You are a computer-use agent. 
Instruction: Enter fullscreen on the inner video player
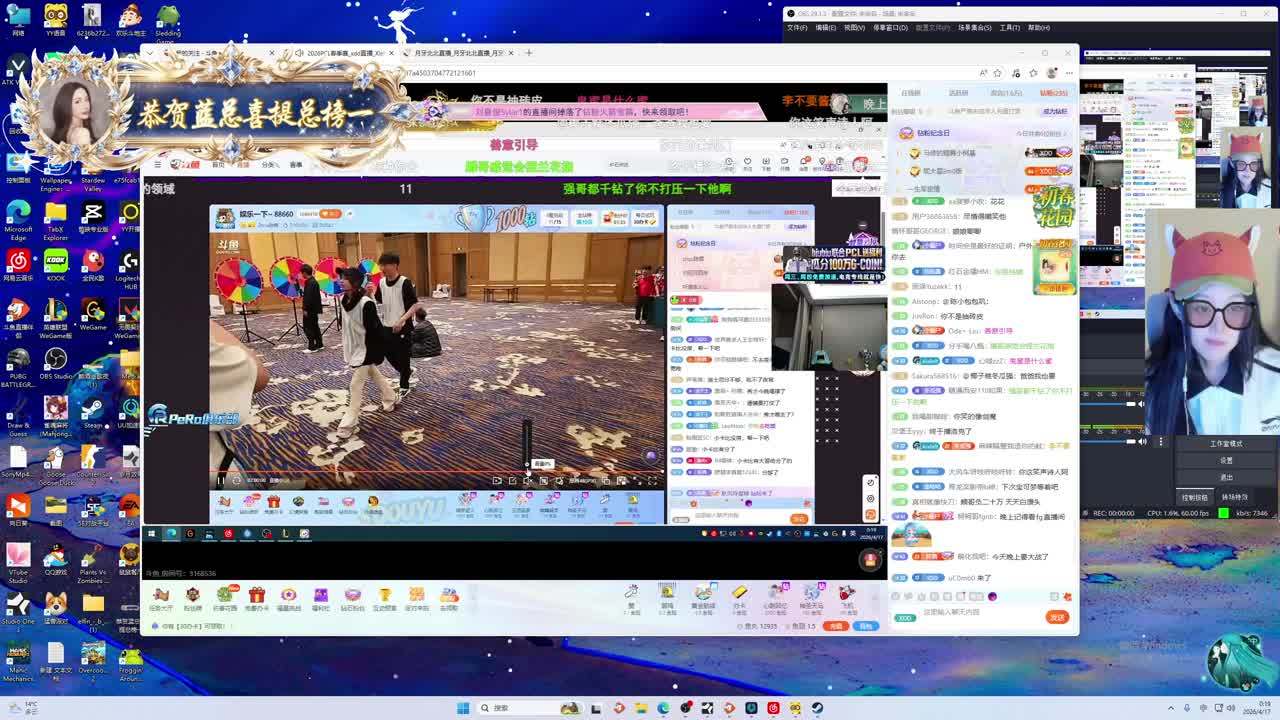pos(652,481)
